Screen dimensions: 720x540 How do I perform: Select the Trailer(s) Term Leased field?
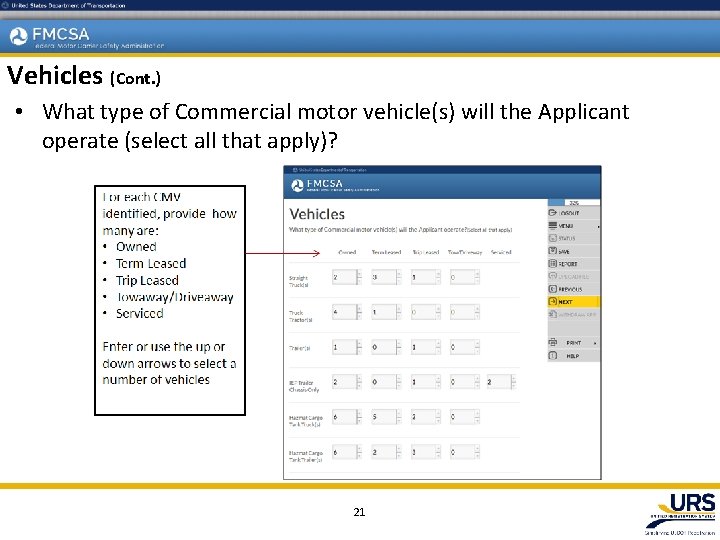tap(386, 347)
